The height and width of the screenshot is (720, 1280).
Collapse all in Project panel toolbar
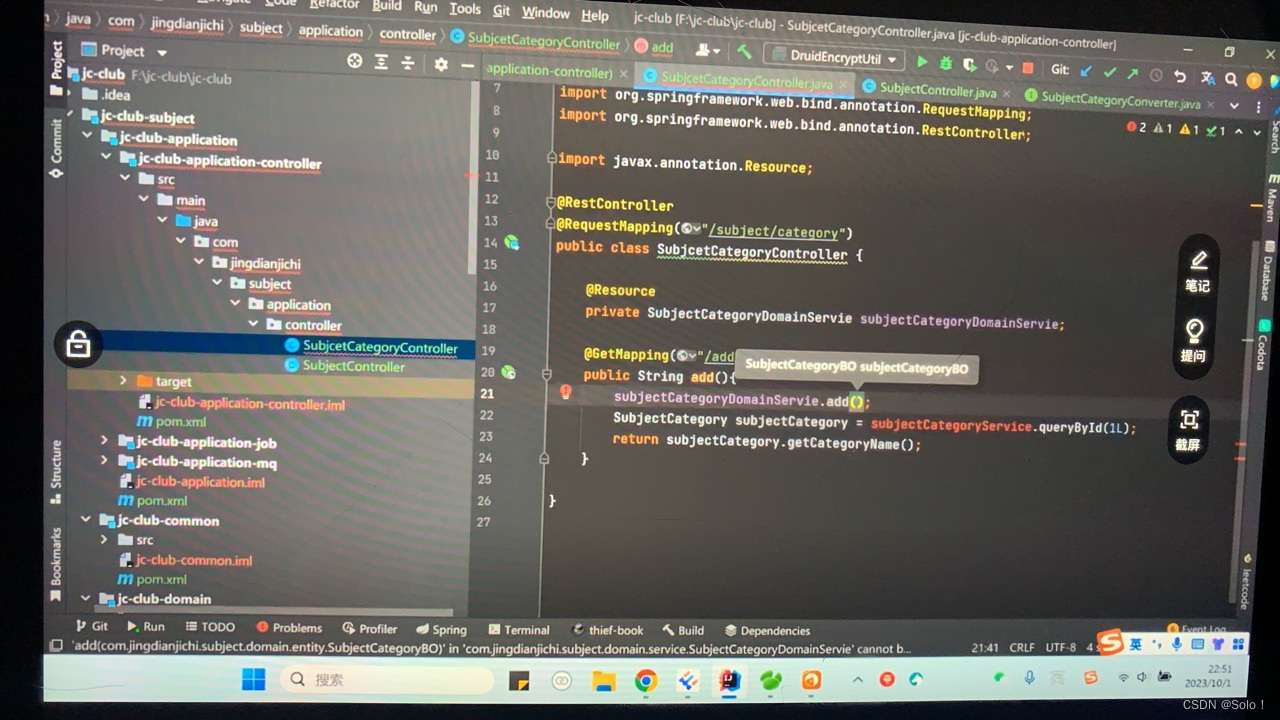coord(407,63)
